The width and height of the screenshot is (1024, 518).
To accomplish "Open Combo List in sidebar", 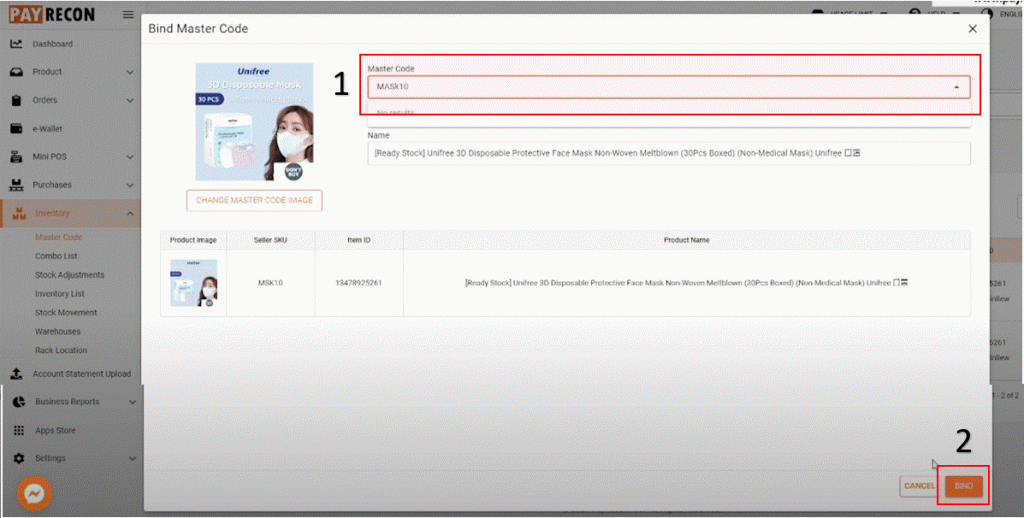I will click(x=56, y=256).
